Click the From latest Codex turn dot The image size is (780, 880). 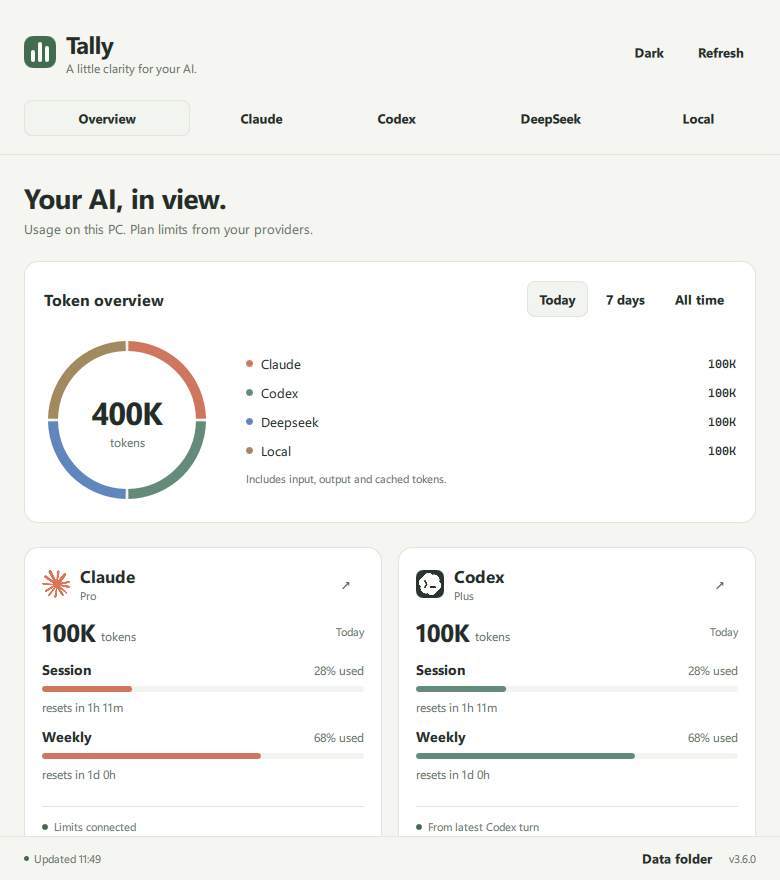pos(419,827)
